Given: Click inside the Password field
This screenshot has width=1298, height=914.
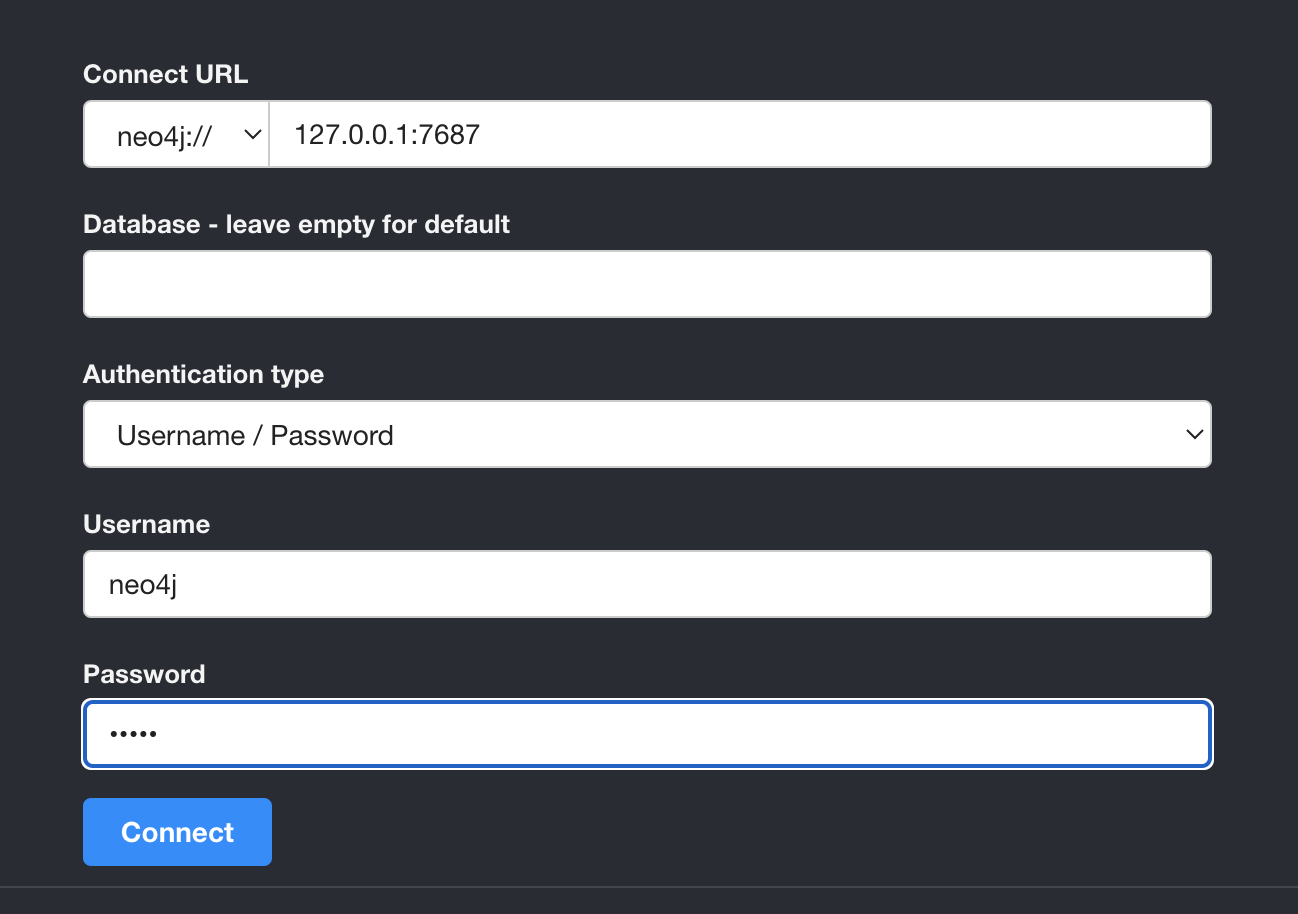Looking at the screenshot, I should tap(647, 734).
